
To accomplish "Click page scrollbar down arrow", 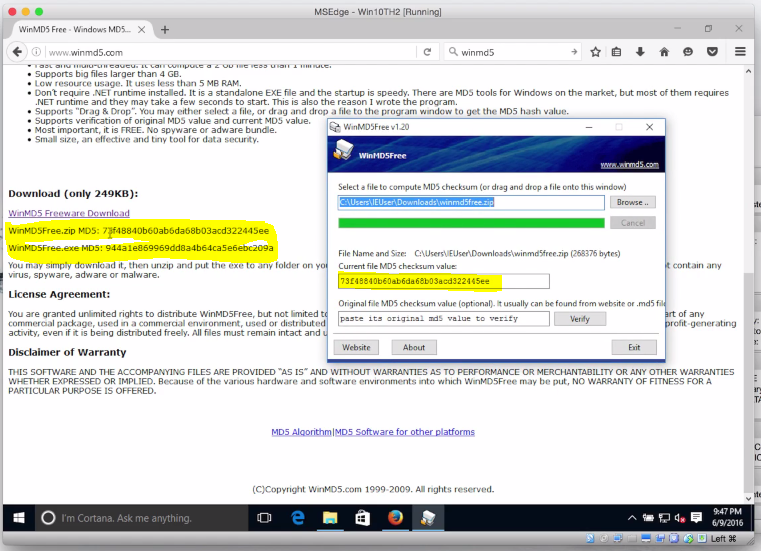I will click(x=748, y=498).
